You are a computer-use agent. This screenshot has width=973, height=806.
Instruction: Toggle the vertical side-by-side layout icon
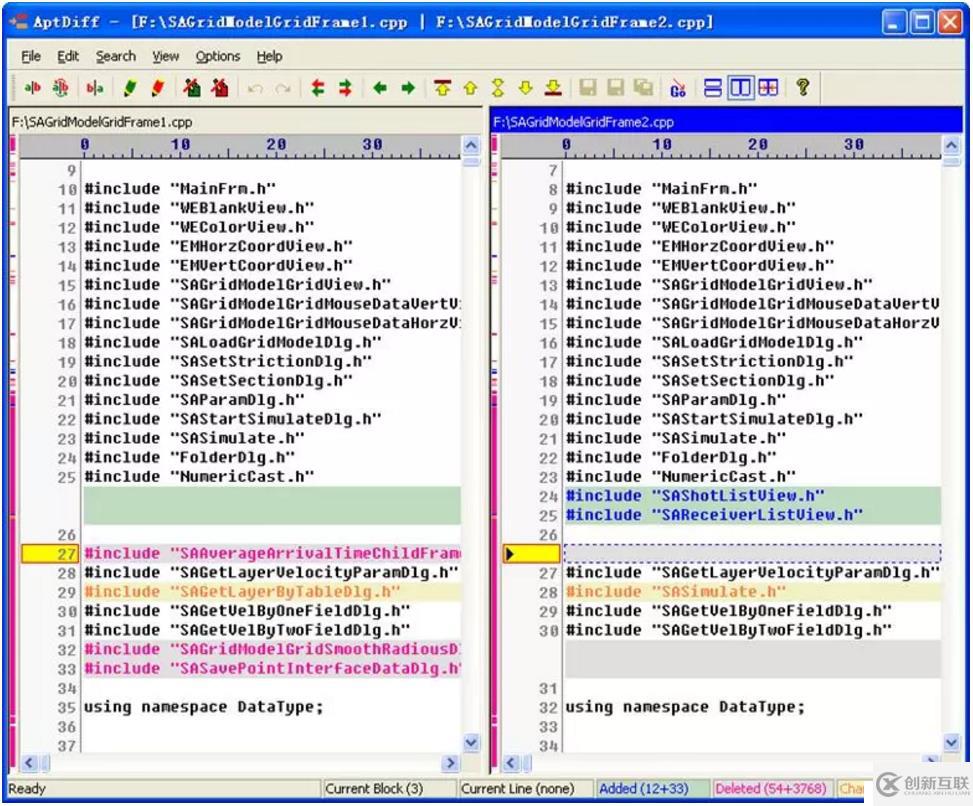pyautogui.click(x=740, y=88)
